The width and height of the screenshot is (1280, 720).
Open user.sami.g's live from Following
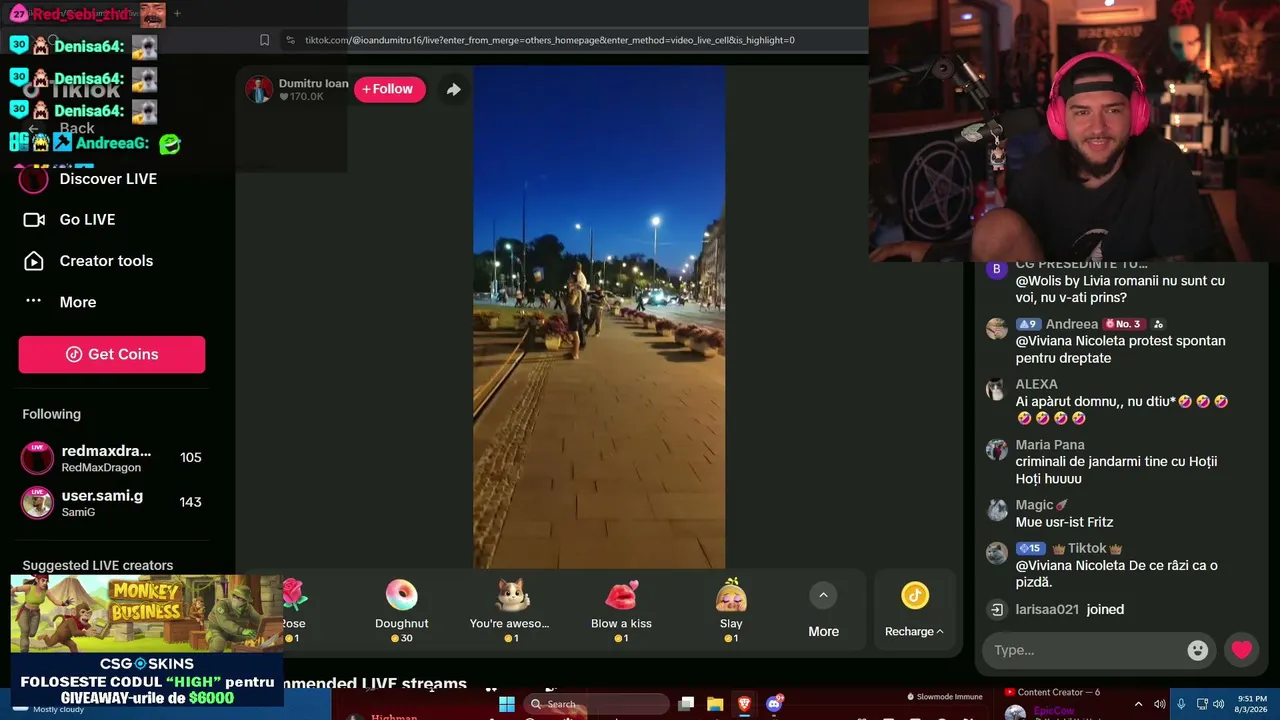(112, 502)
